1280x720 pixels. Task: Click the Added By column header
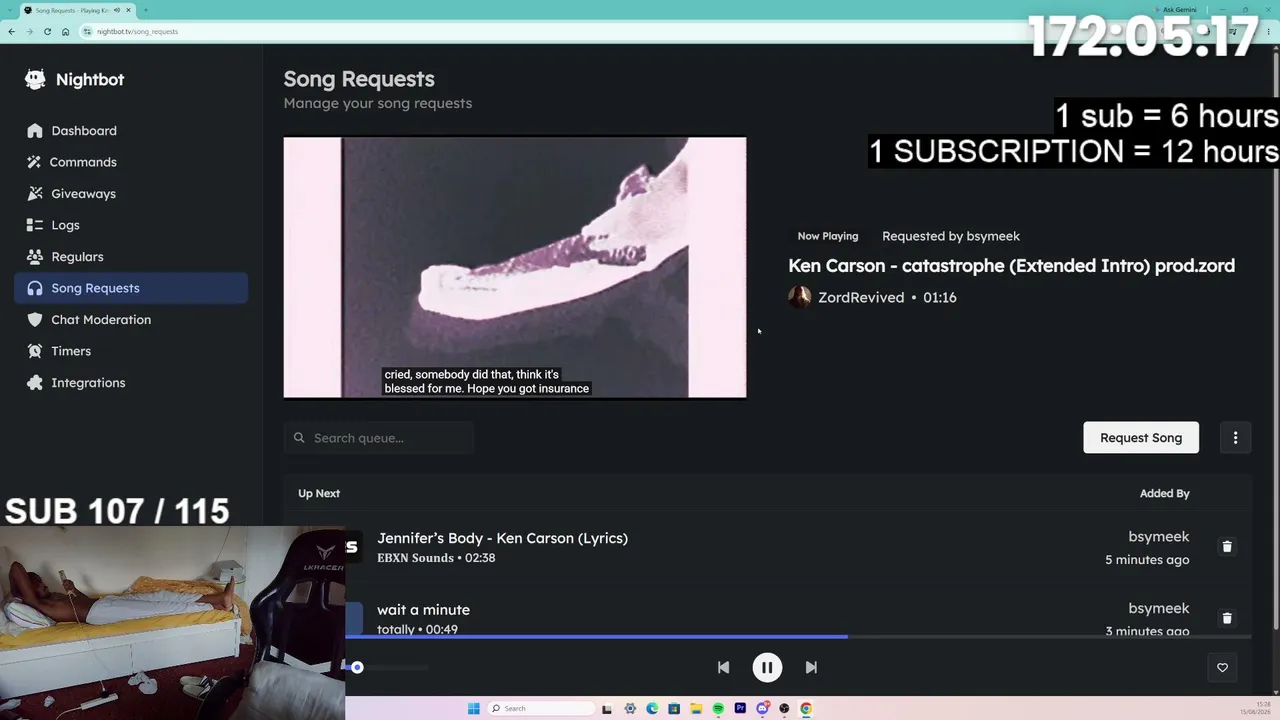click(x=1165, y=493)
